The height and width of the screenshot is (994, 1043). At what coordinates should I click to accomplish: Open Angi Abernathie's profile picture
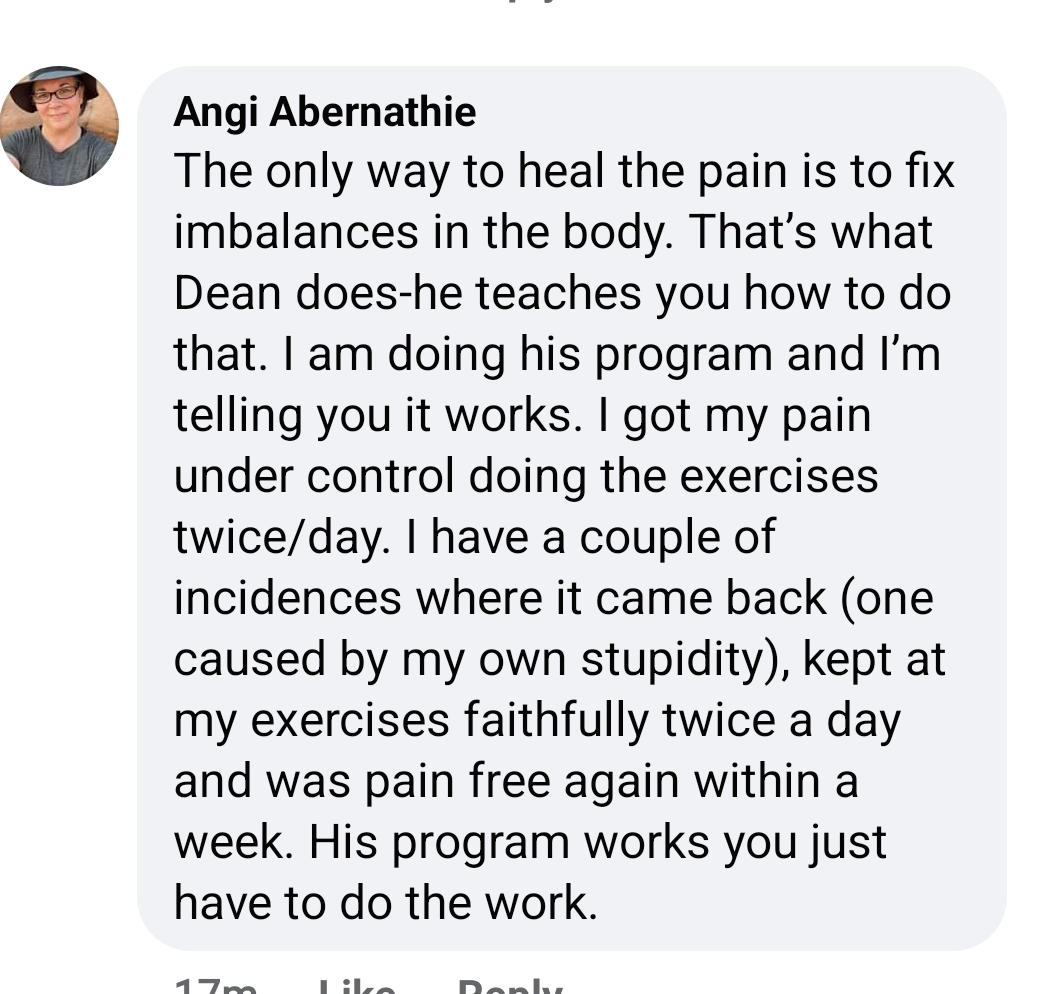pos(59,126)
